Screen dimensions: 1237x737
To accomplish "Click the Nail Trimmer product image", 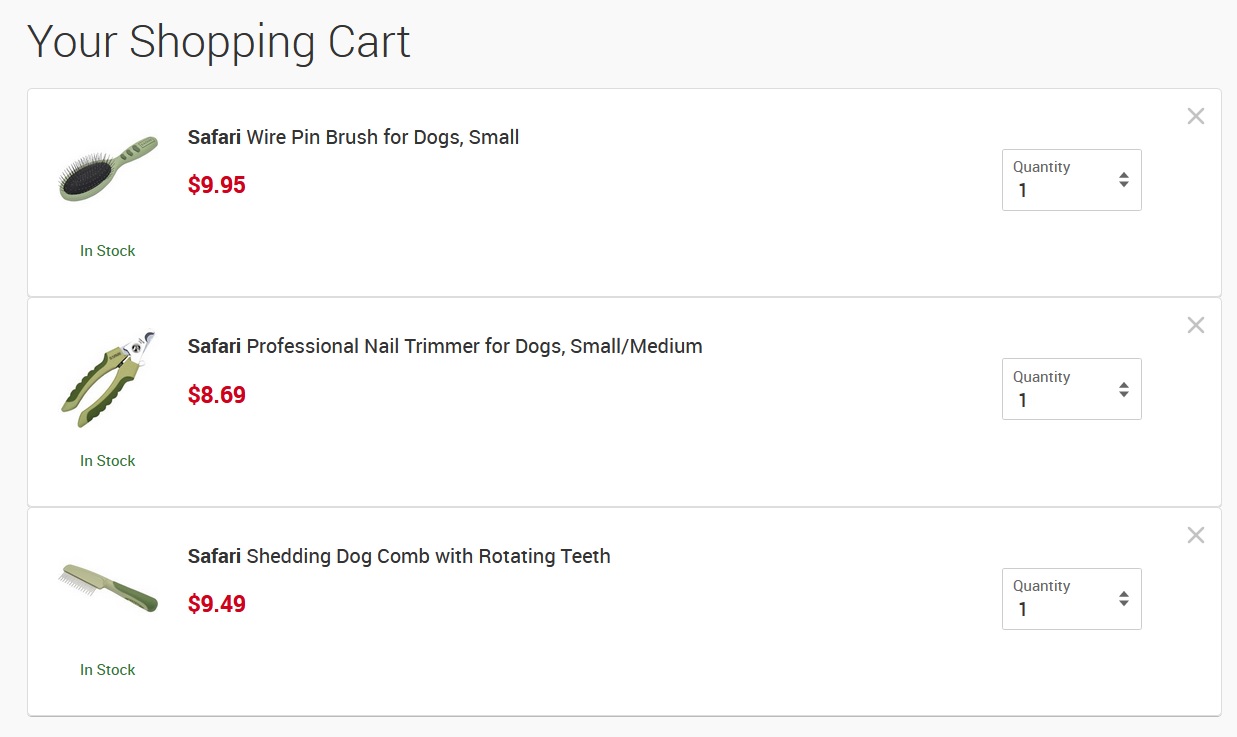I will 108,378.
